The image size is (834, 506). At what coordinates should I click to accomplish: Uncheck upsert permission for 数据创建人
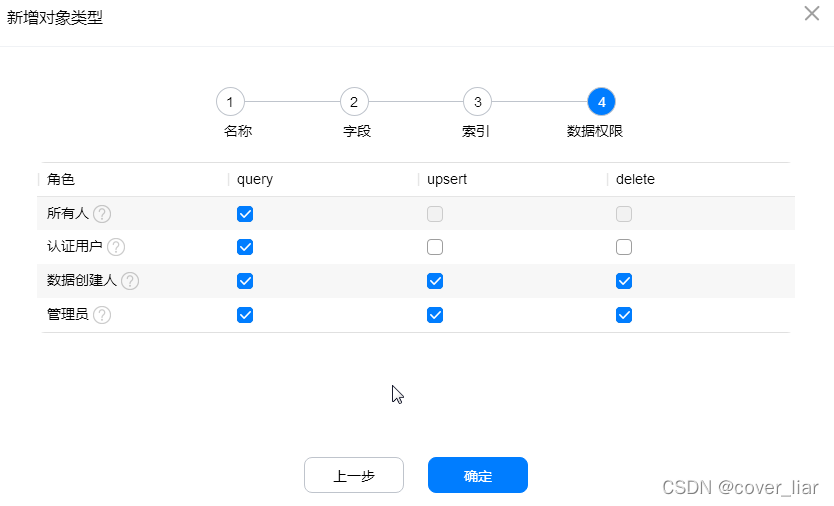[x=435, y=281]
